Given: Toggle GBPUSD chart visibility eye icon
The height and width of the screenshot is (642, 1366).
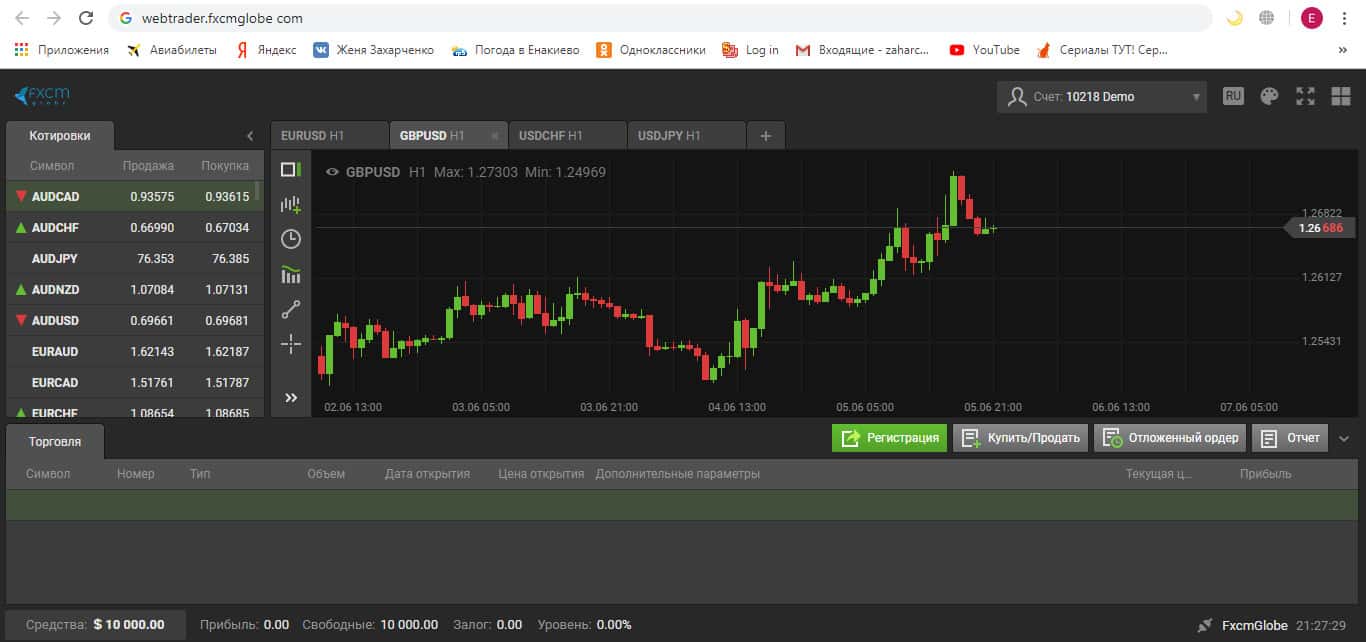Looking at the screenshot, I should pyautogui.click(x=333, y=172).
